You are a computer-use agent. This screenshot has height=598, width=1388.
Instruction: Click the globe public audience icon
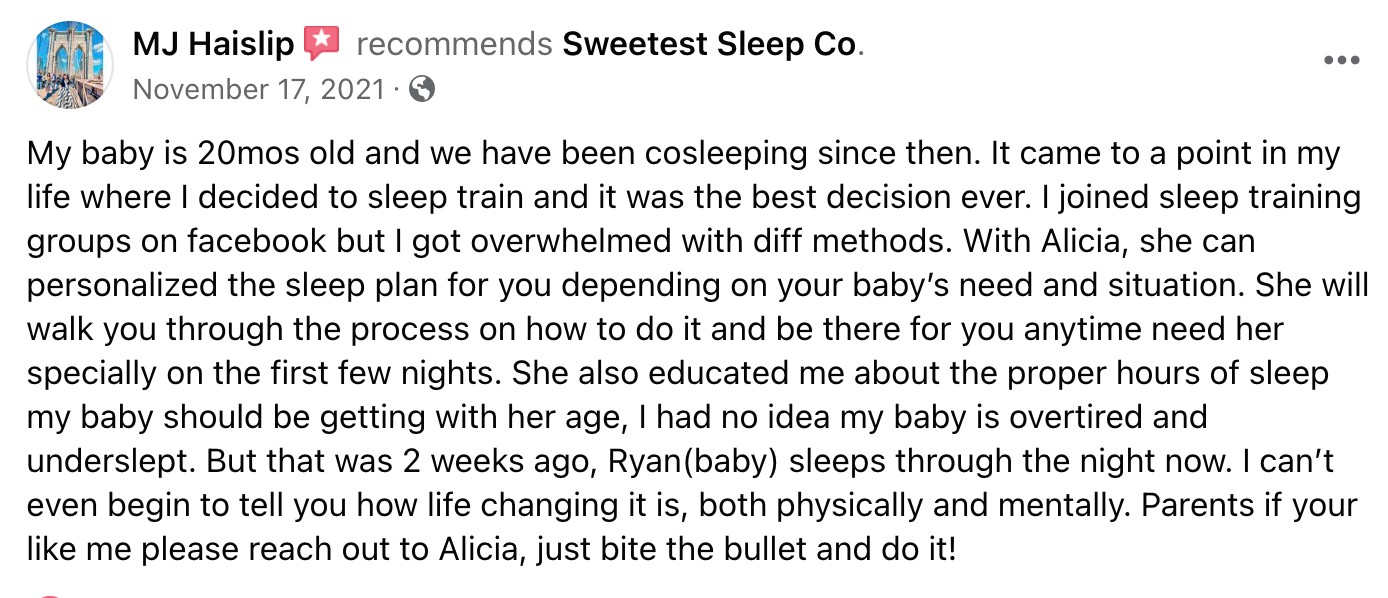click(422, 90)
